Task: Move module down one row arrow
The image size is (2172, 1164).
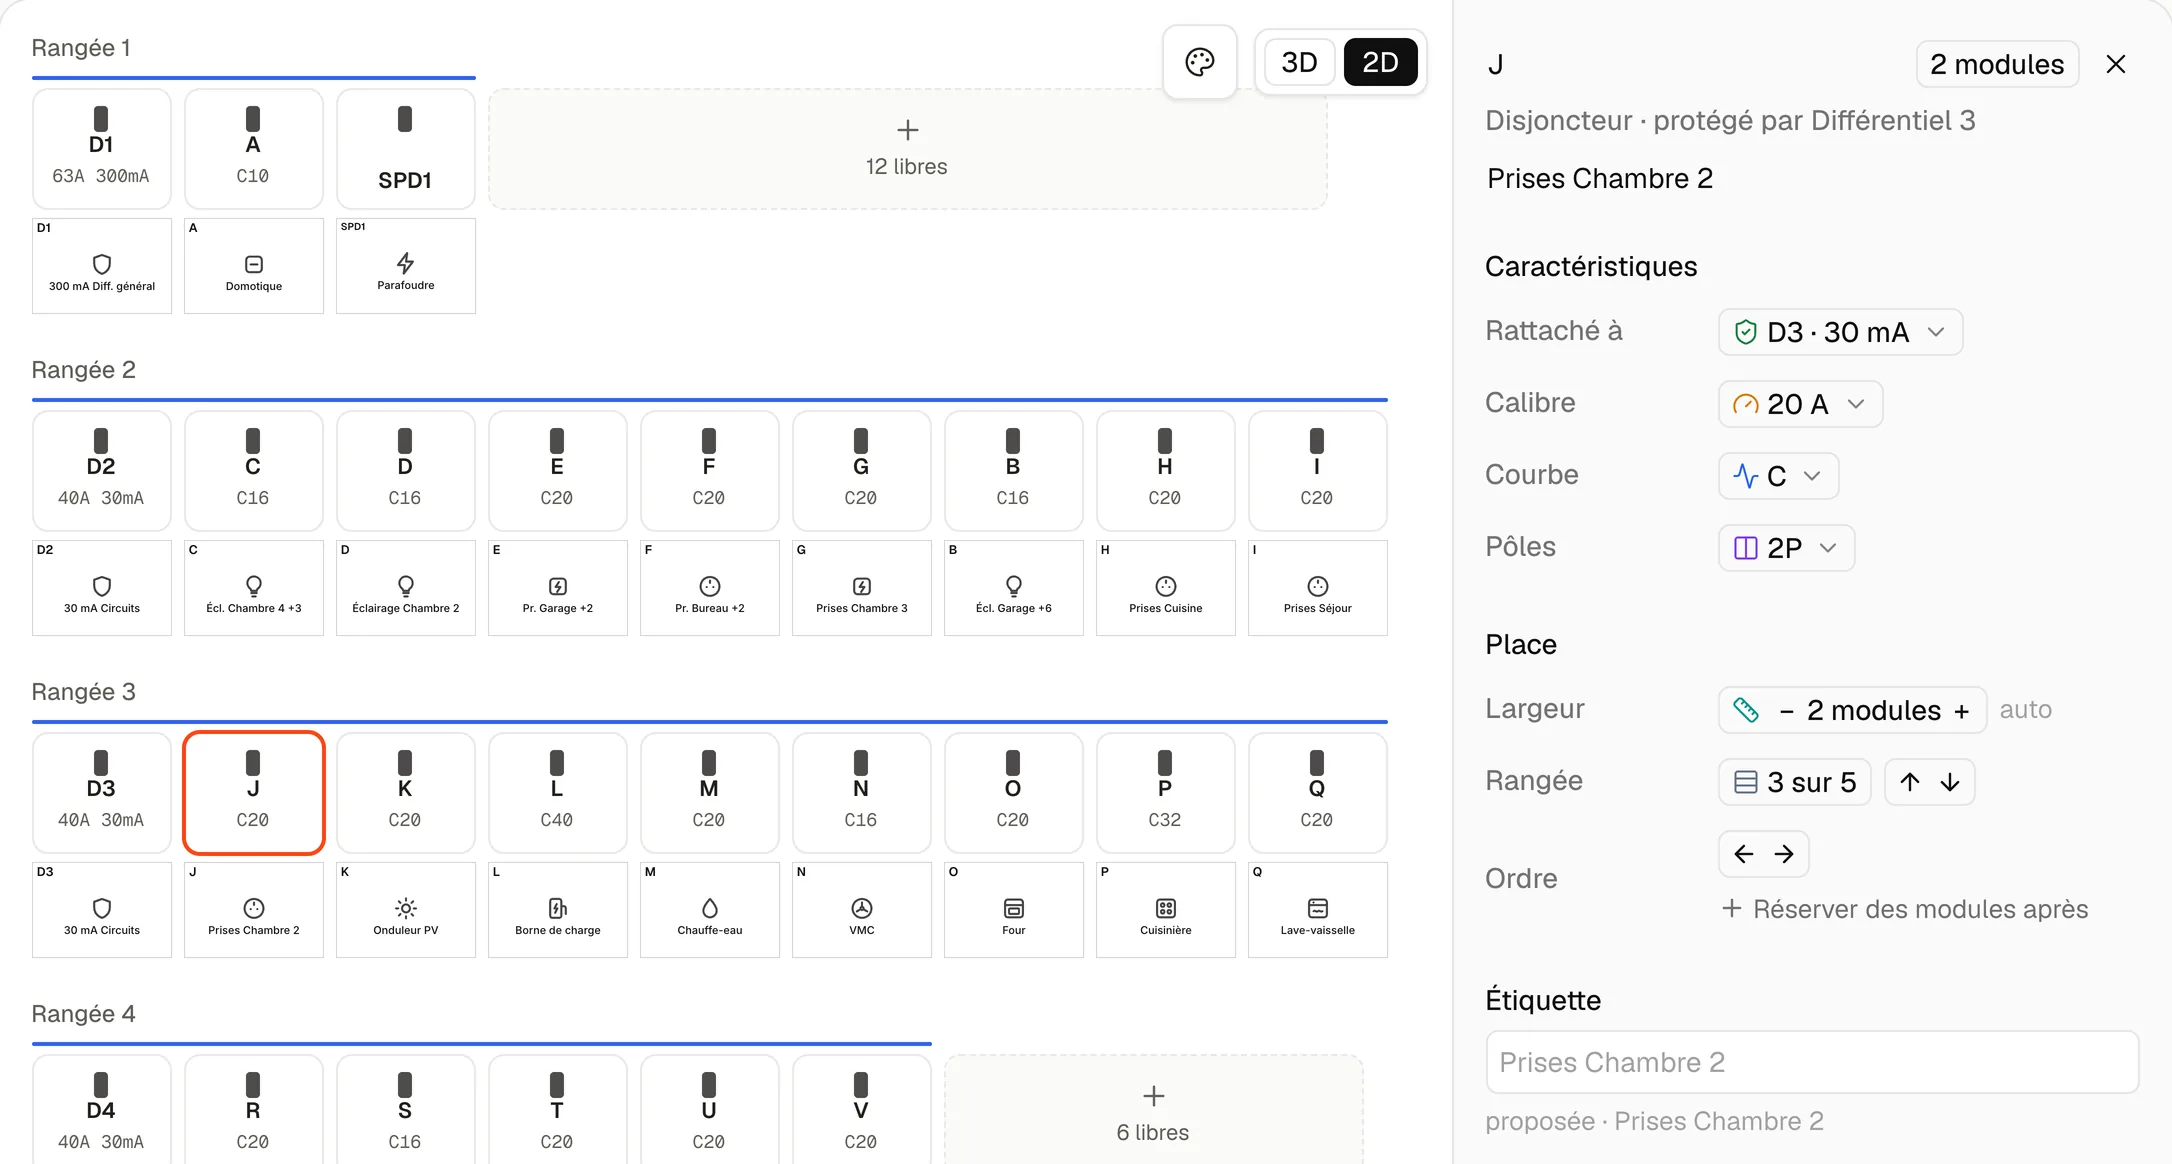Action: coord(1950,782)
